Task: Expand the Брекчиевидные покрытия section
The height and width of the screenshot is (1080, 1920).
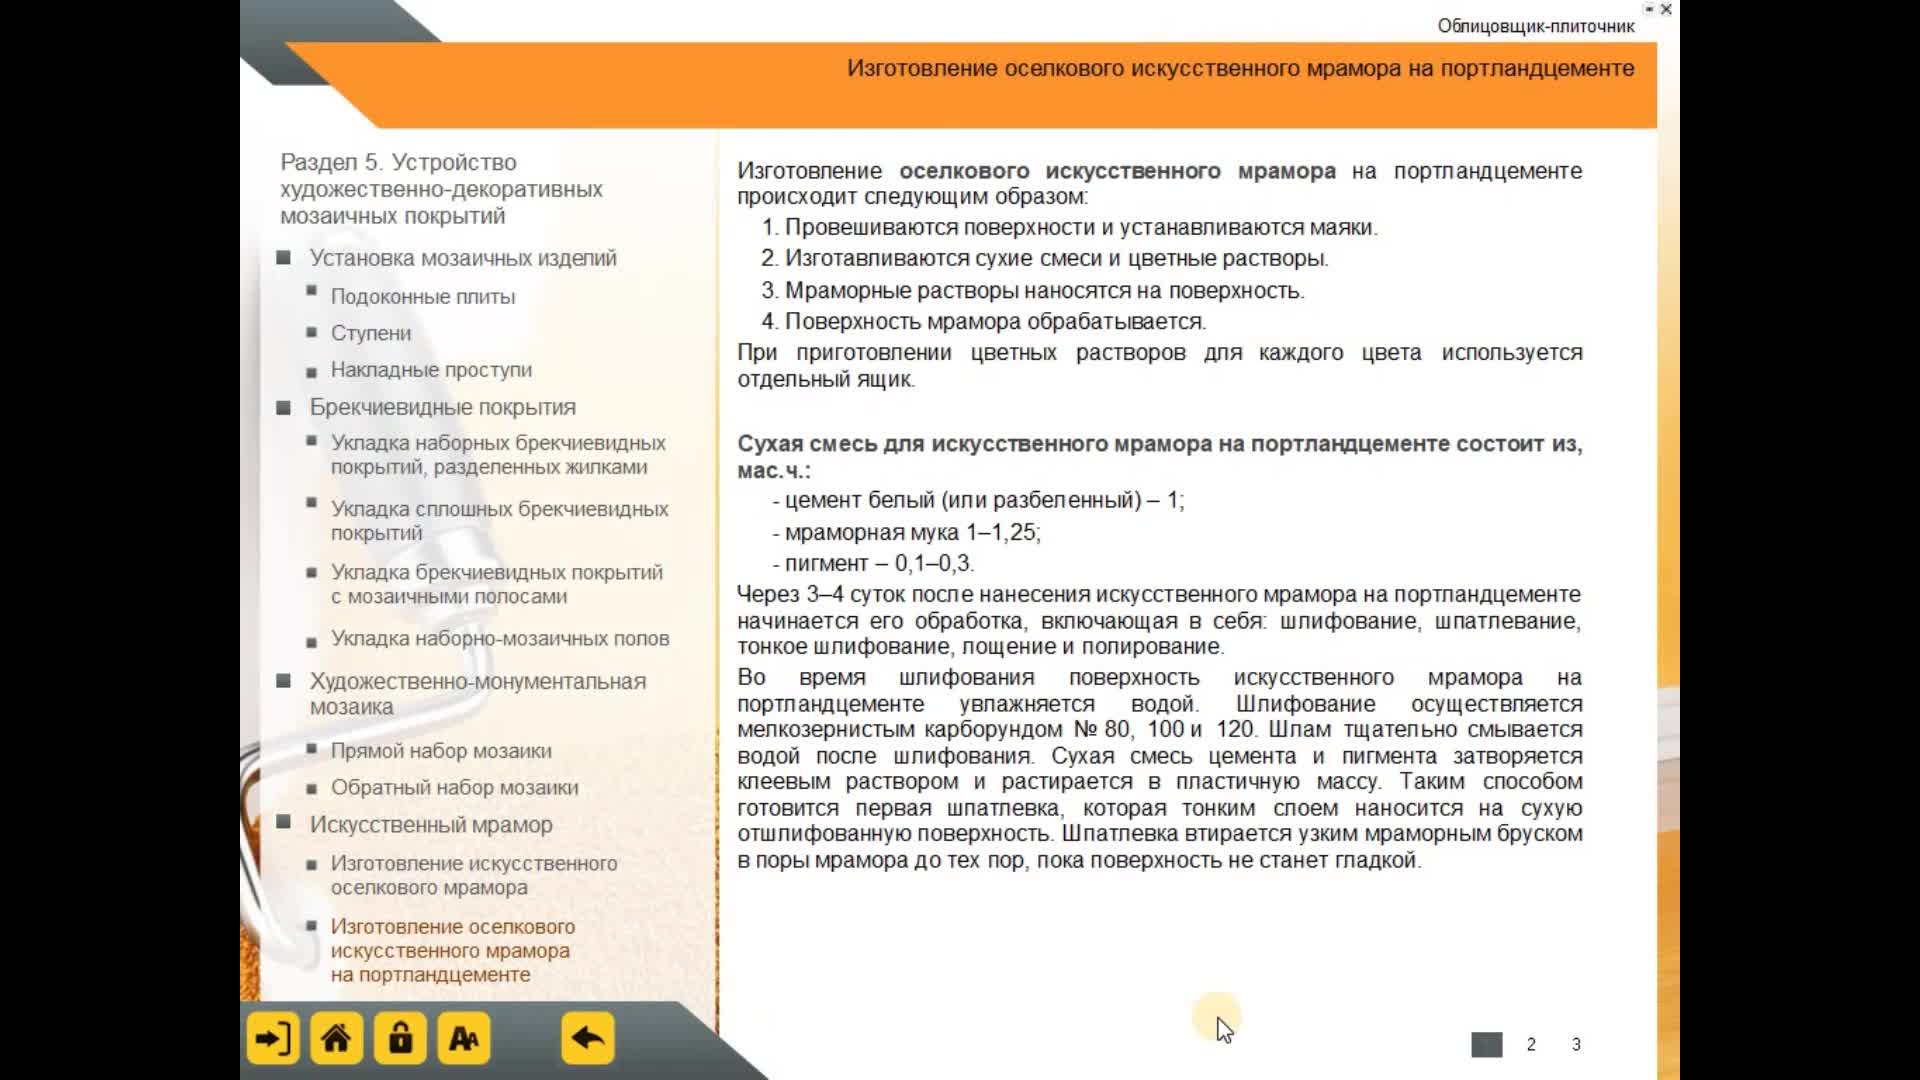Action: [442, 406]
